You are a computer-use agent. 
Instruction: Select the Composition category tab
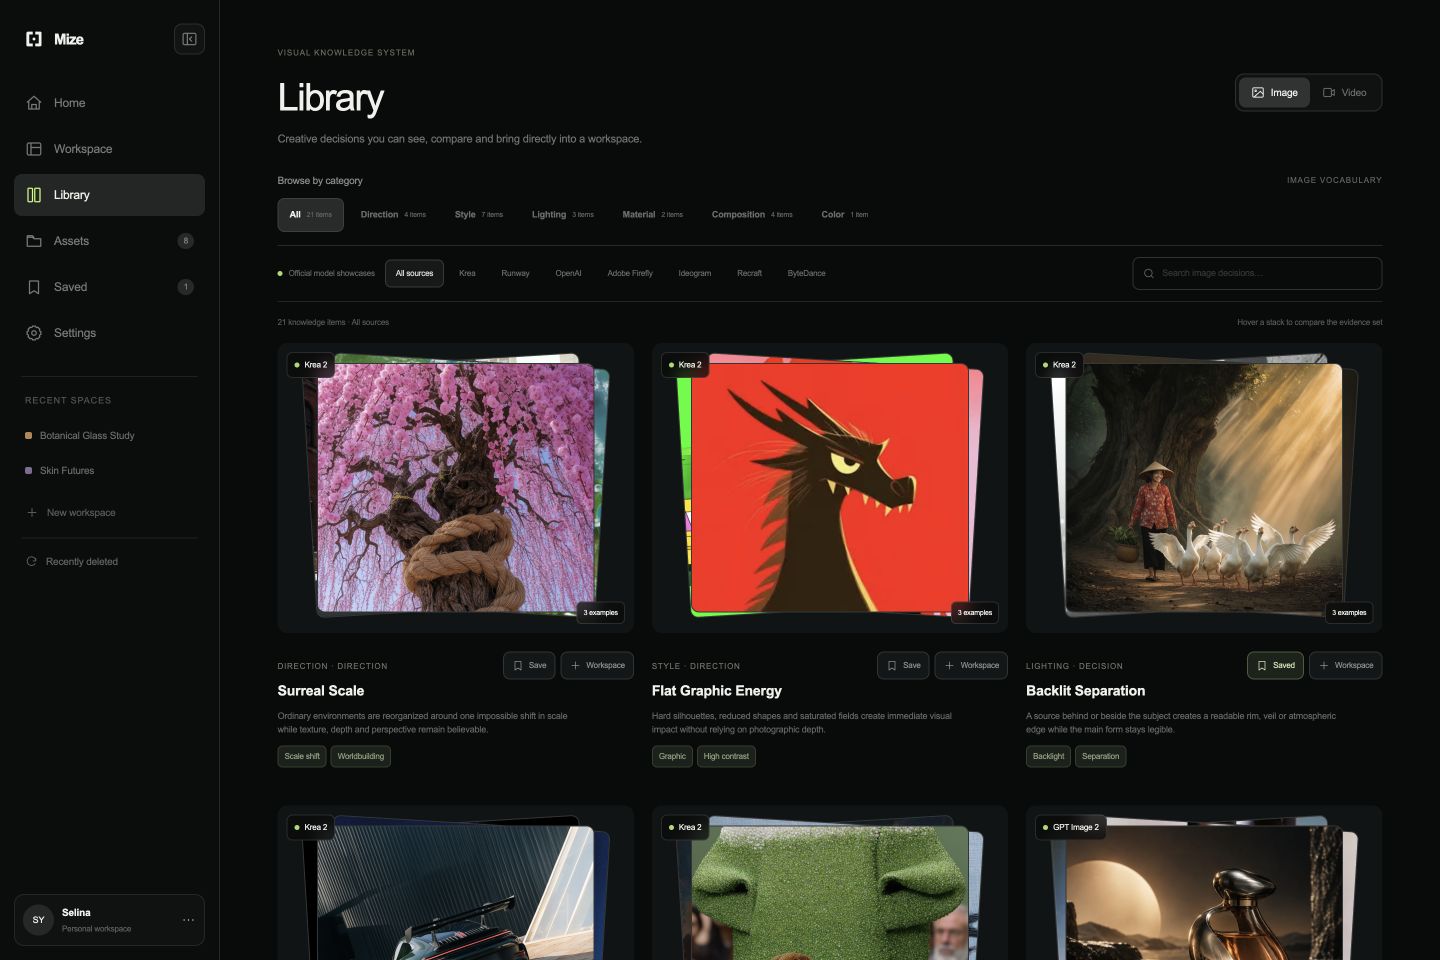coord(752,215)
